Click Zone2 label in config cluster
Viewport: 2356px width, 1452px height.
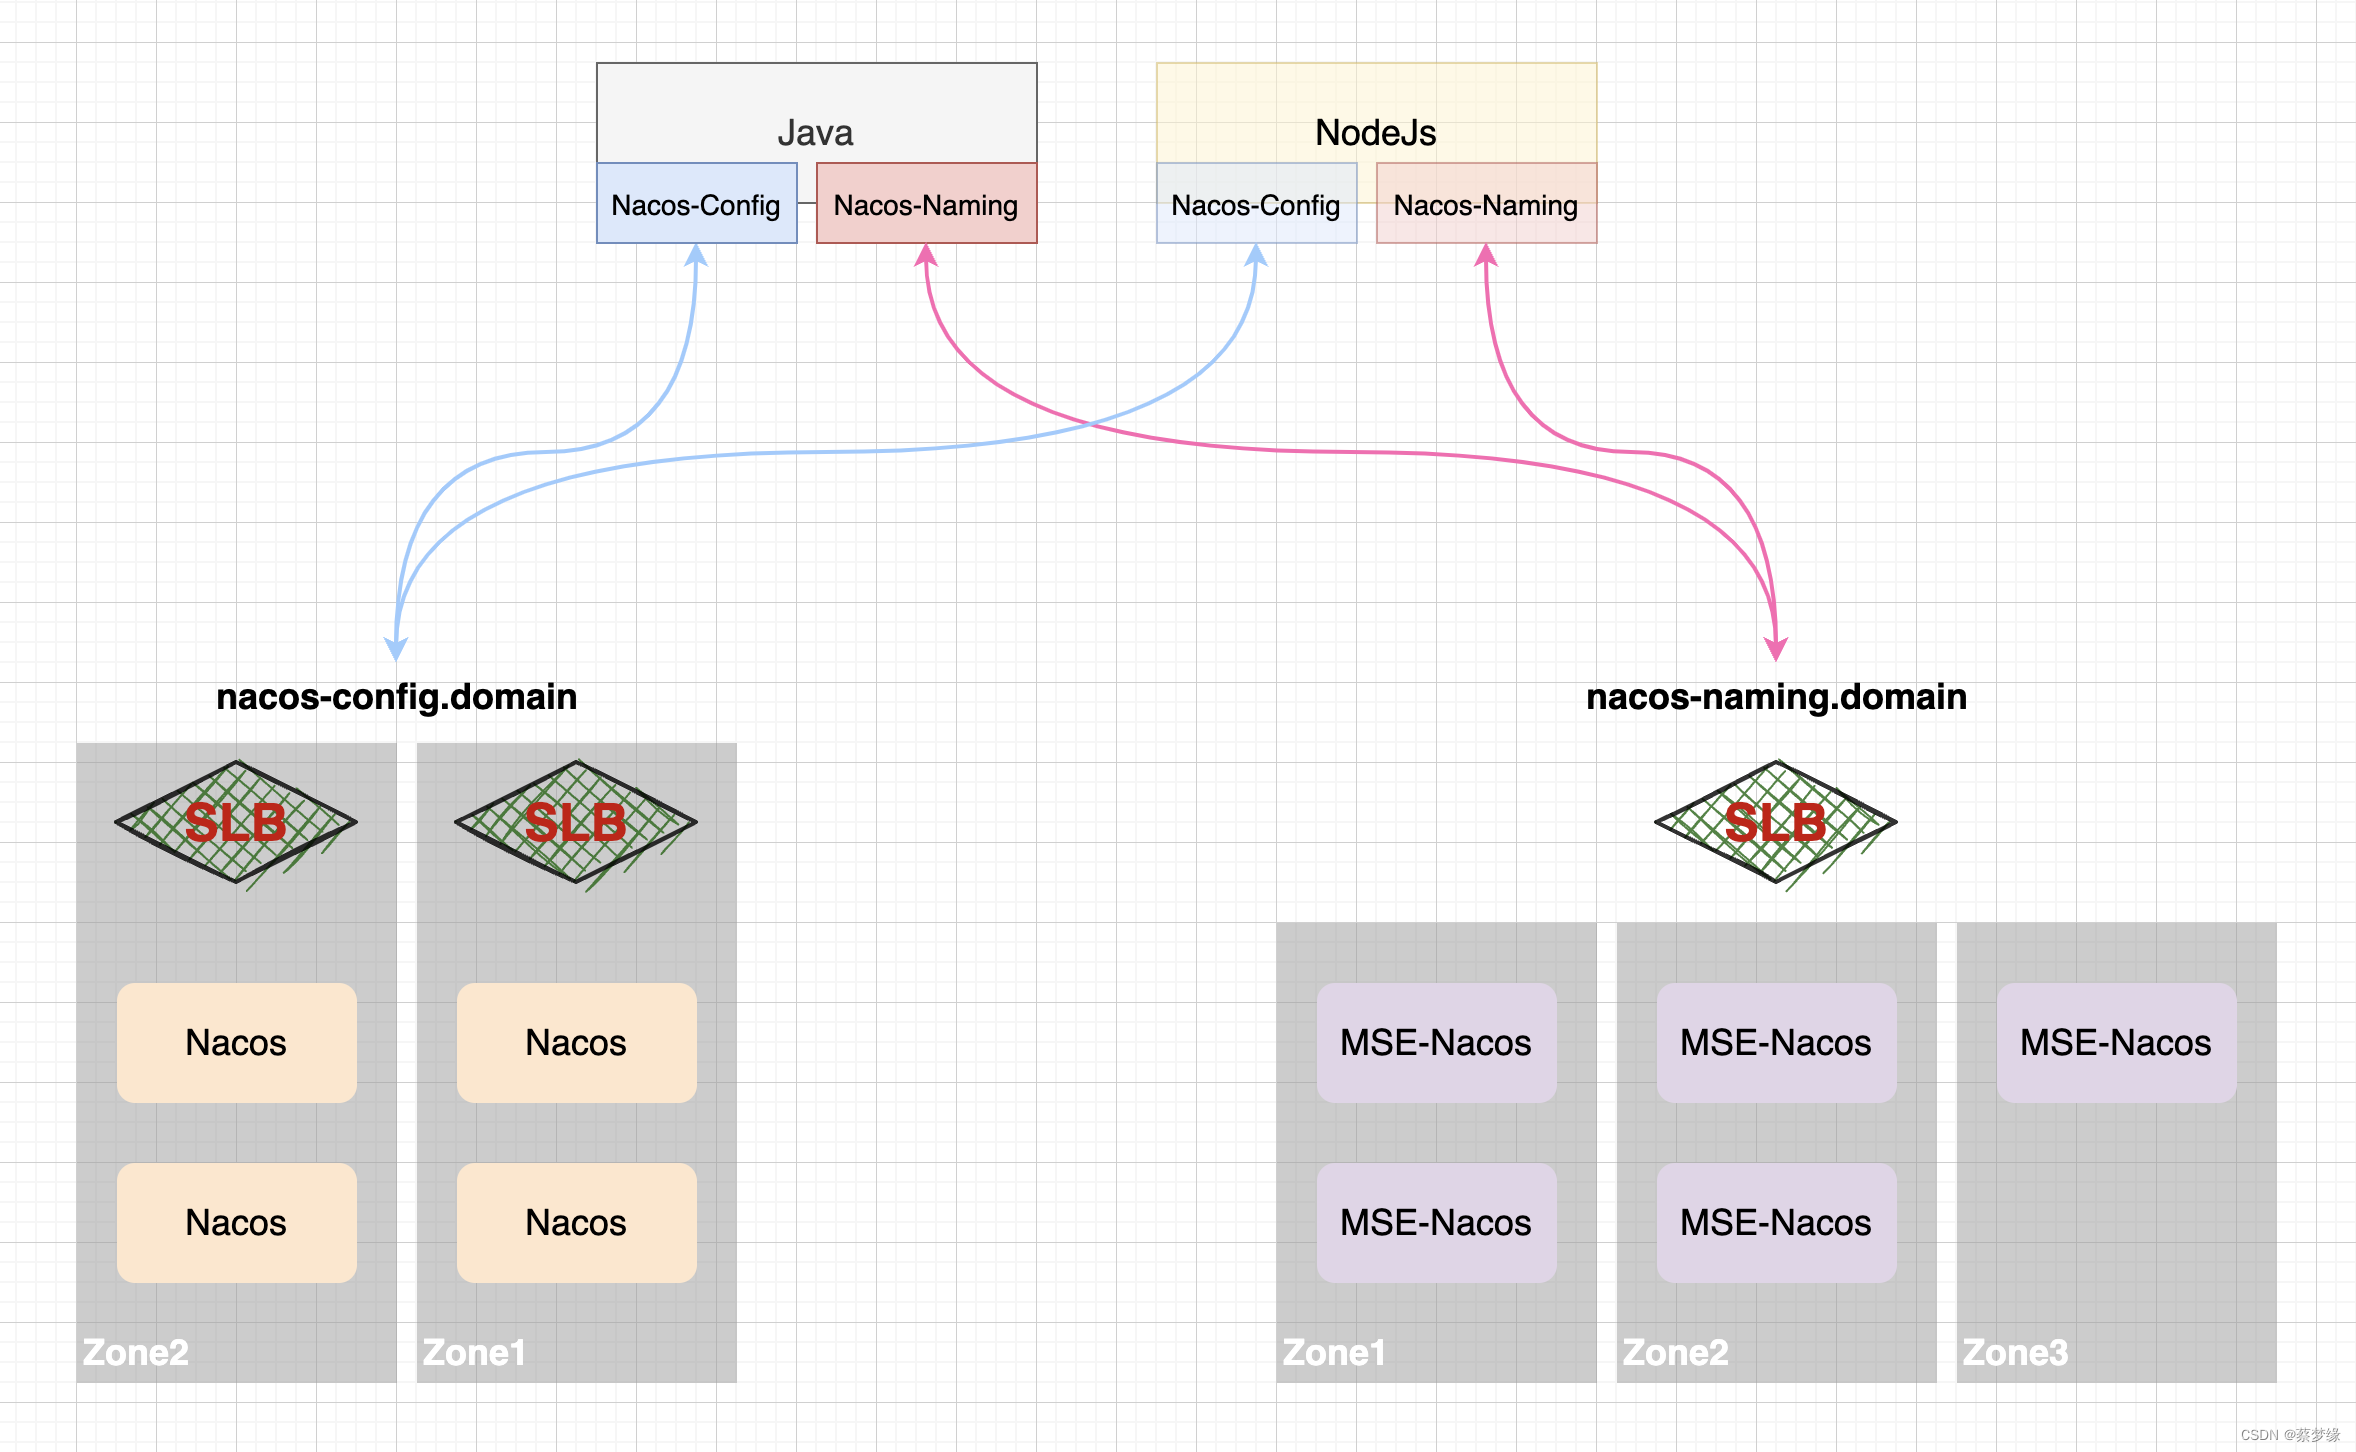tap(136, 1353)
